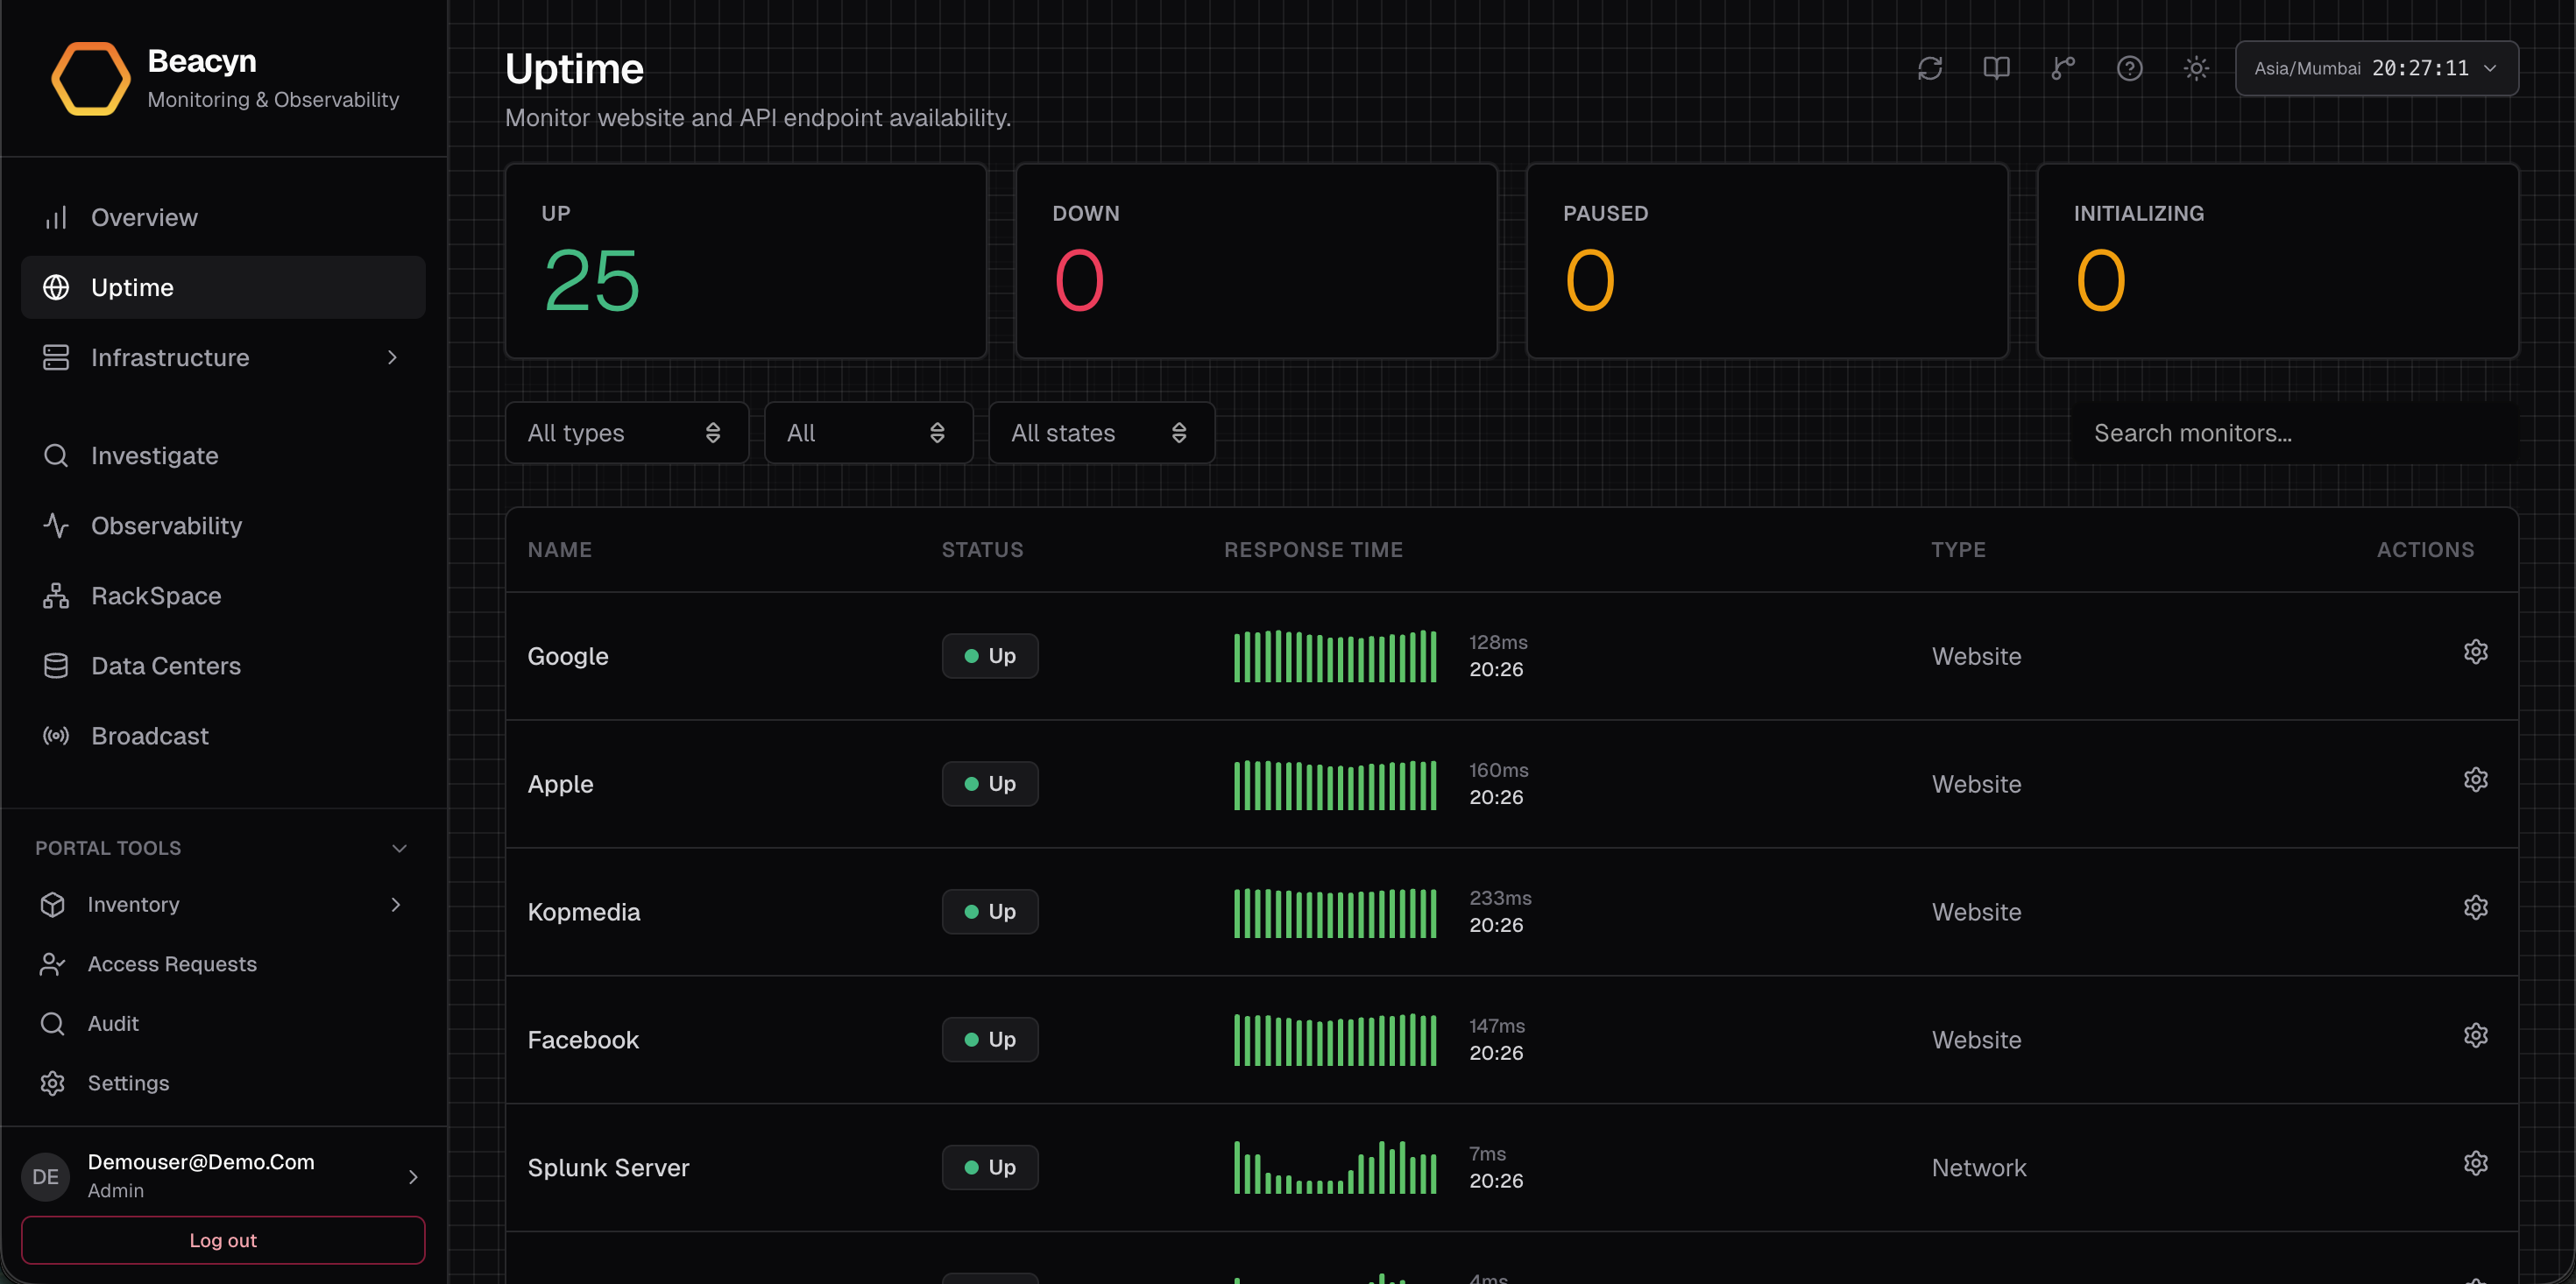Open the All types filter dropdown
Screen dimensions: 2576x1284
pyautogui.click(x=627, y=433)
